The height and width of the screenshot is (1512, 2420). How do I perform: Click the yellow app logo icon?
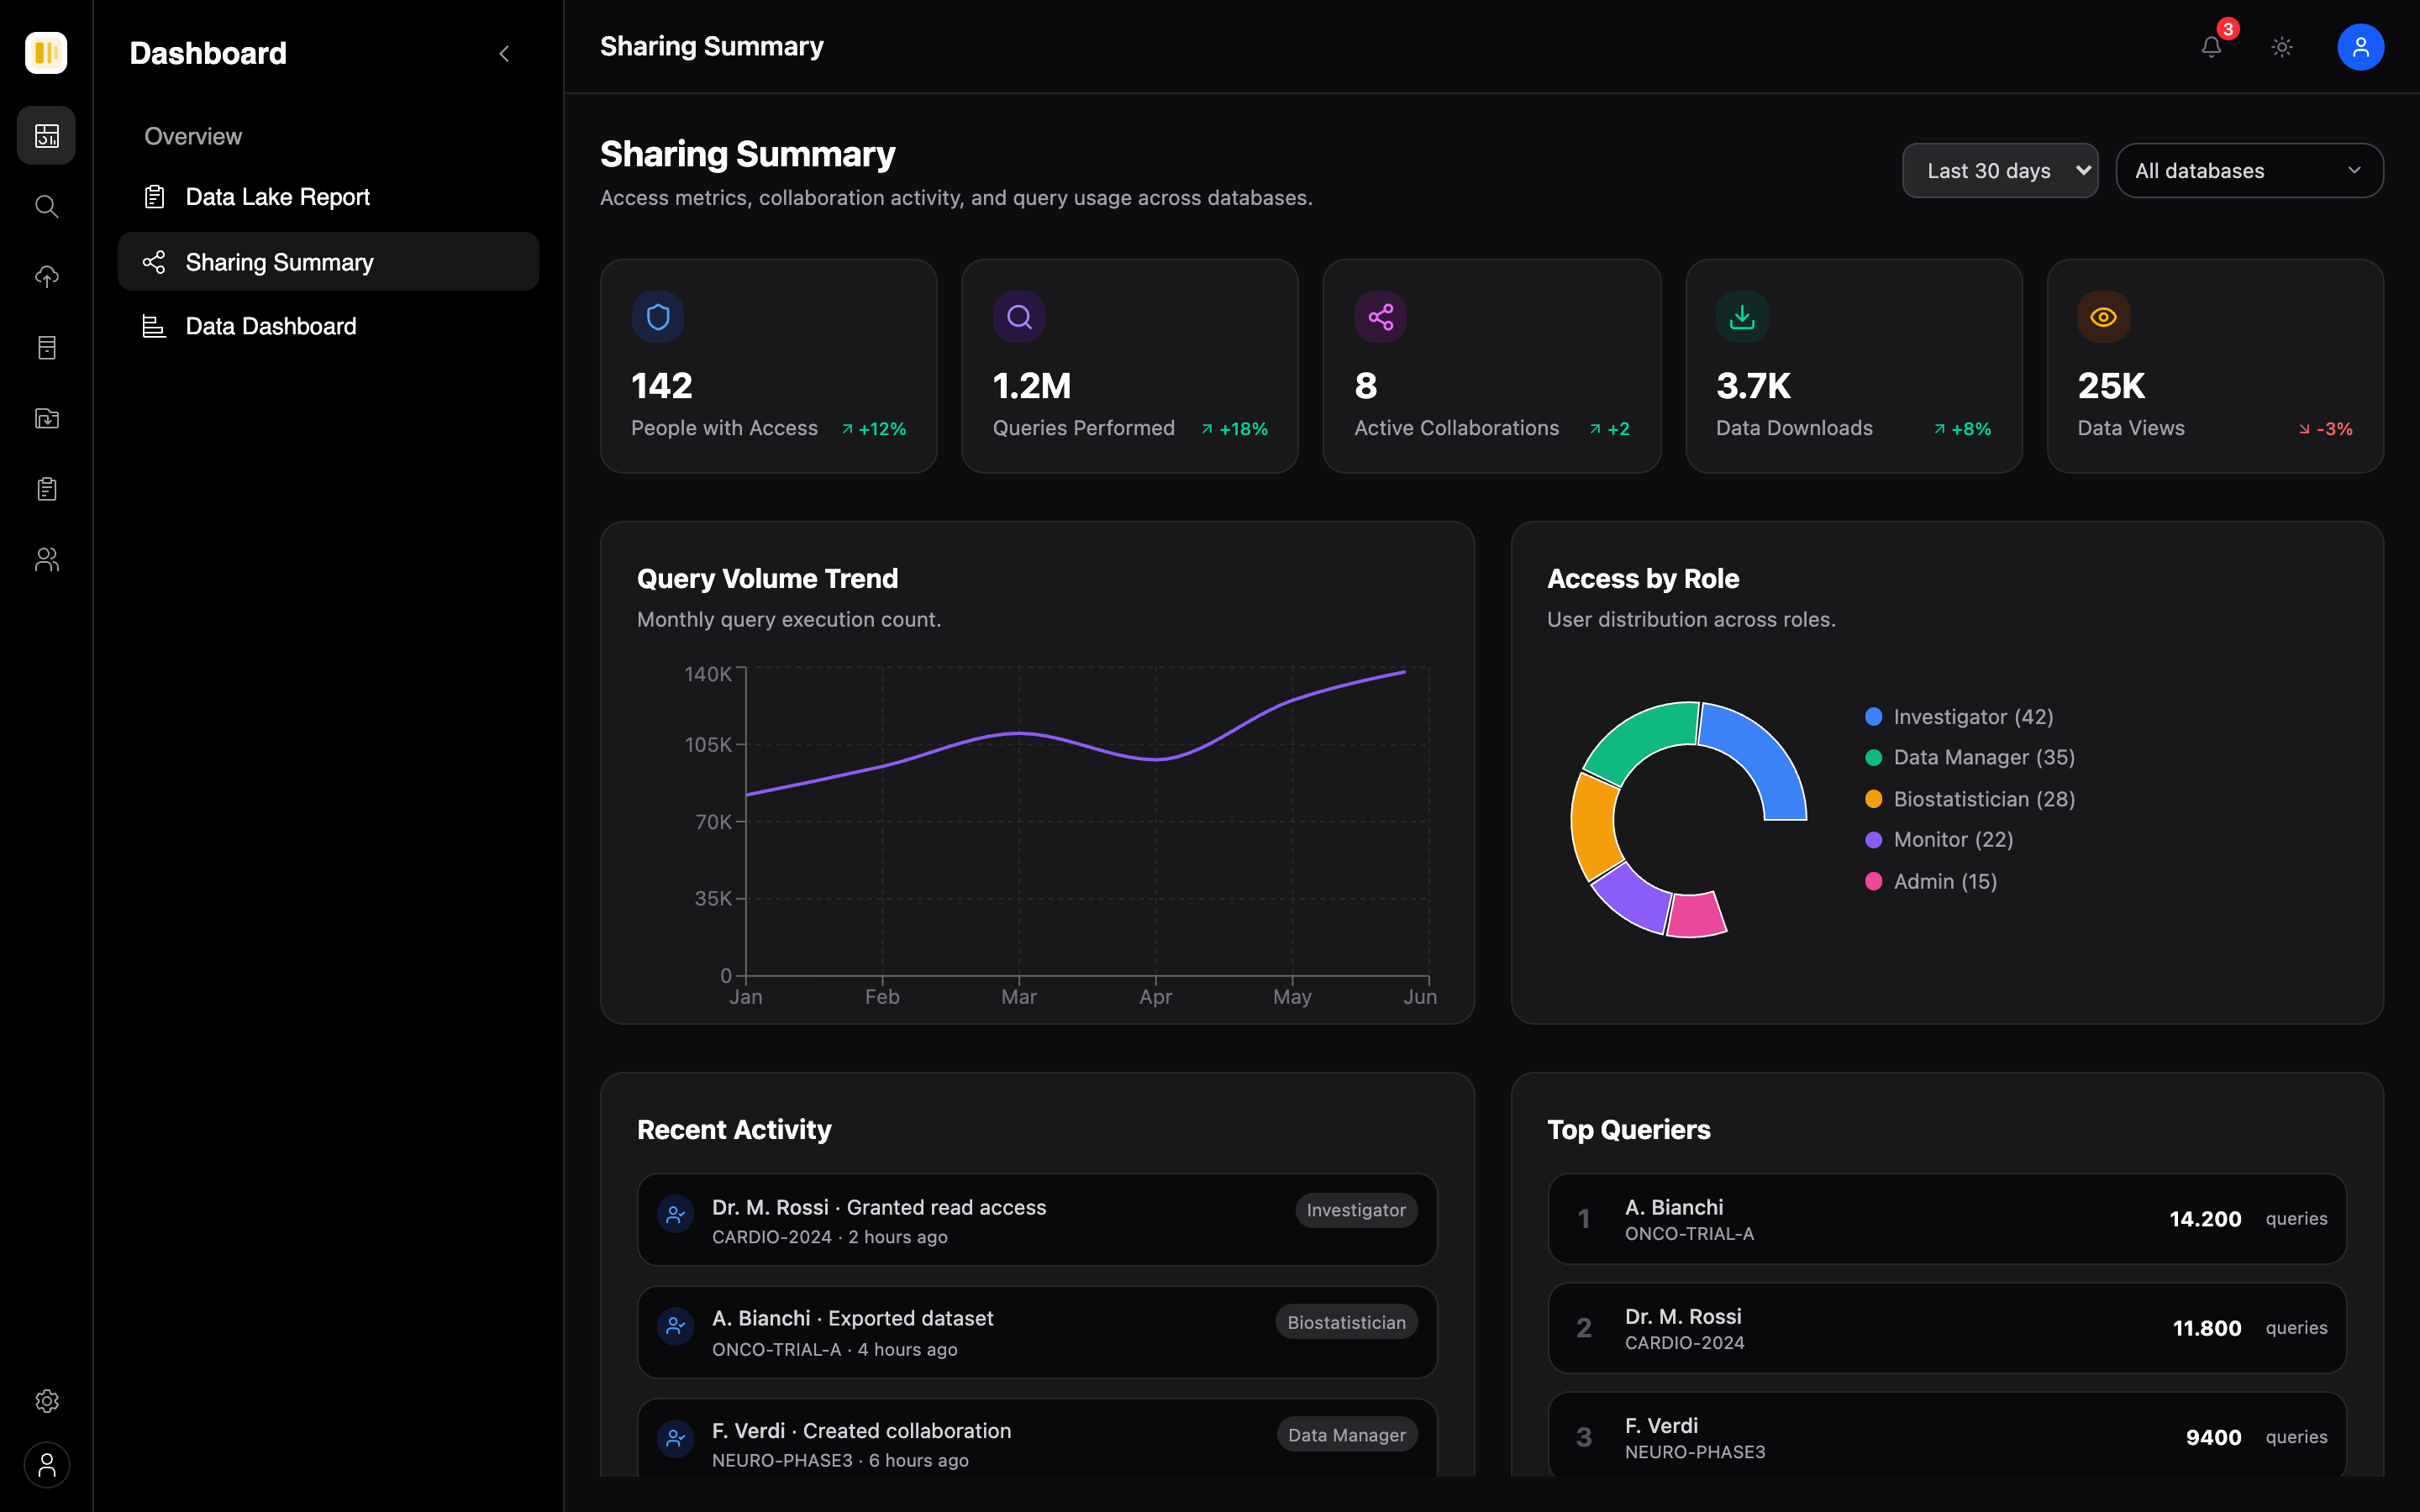(x=46, y=52)
